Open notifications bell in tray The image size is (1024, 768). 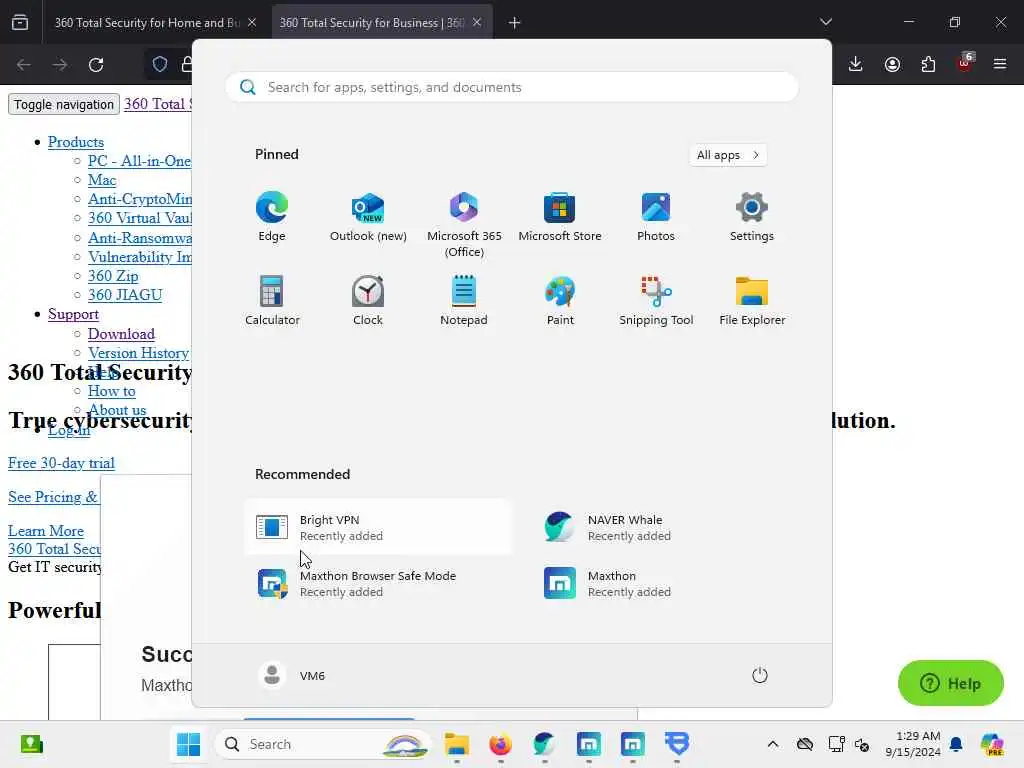point(956,744)
